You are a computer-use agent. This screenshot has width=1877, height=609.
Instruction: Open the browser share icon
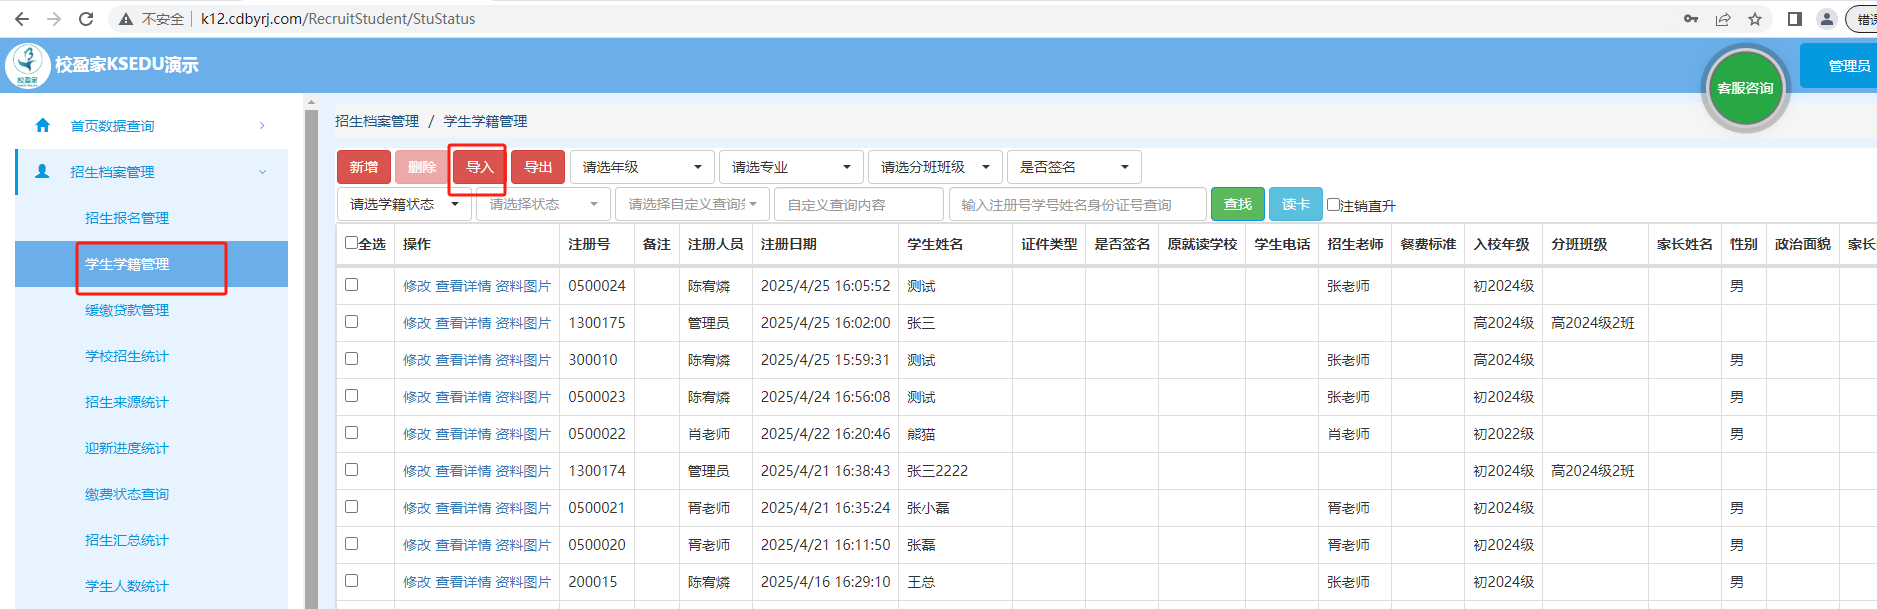point(1723,19)
